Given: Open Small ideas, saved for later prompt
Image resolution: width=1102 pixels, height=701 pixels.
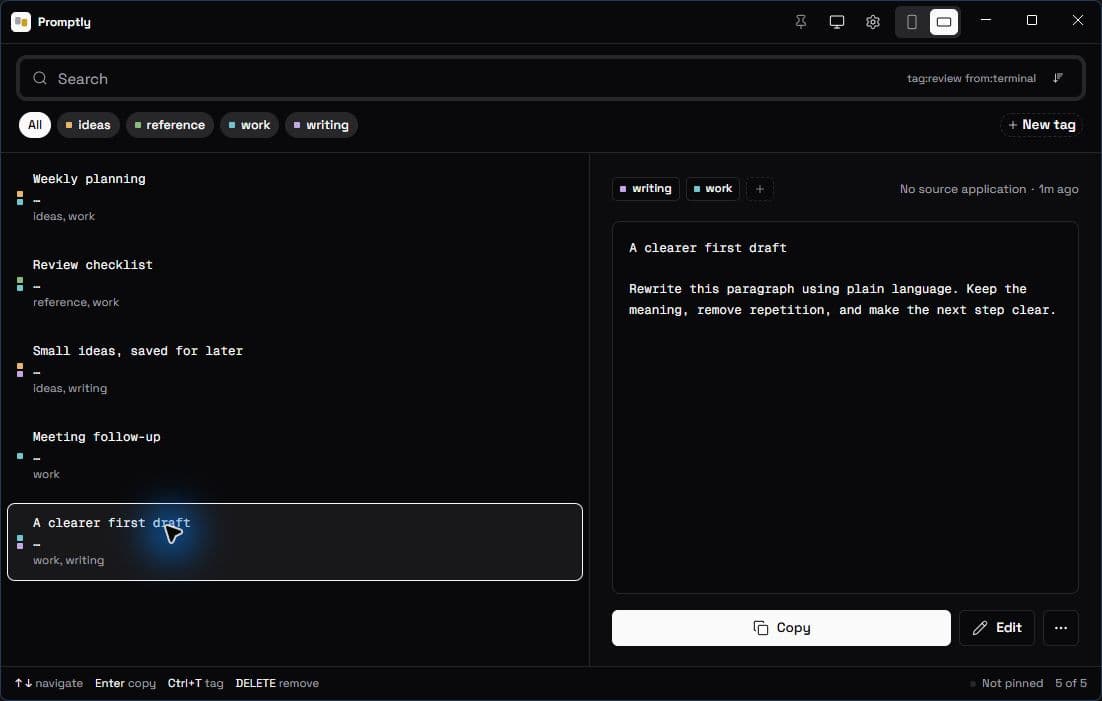Looking at the screenshot, I should [294, 369].
